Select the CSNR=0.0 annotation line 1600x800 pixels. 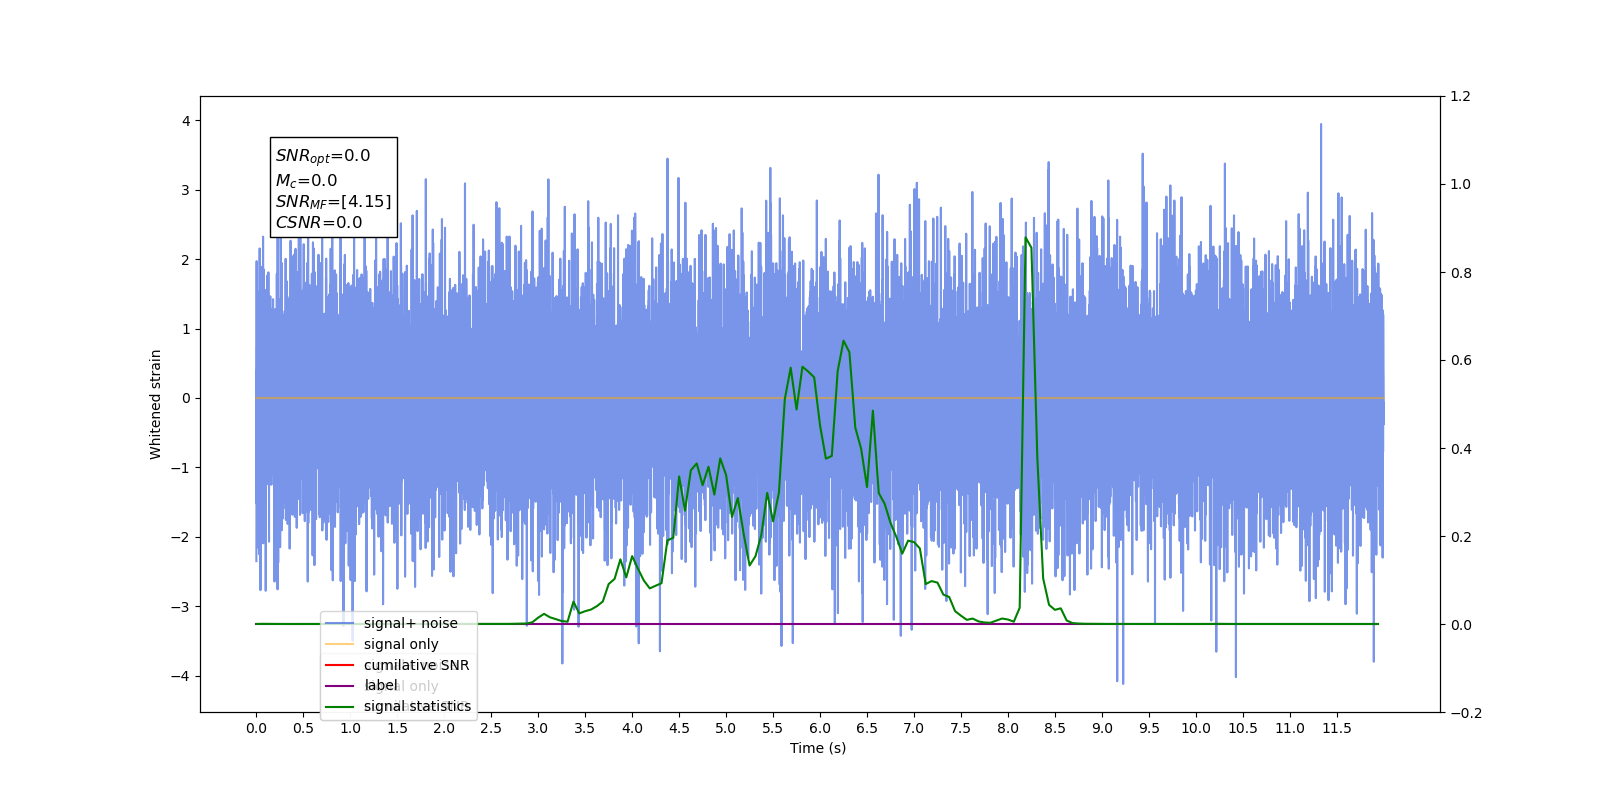(x=319, y=223)
